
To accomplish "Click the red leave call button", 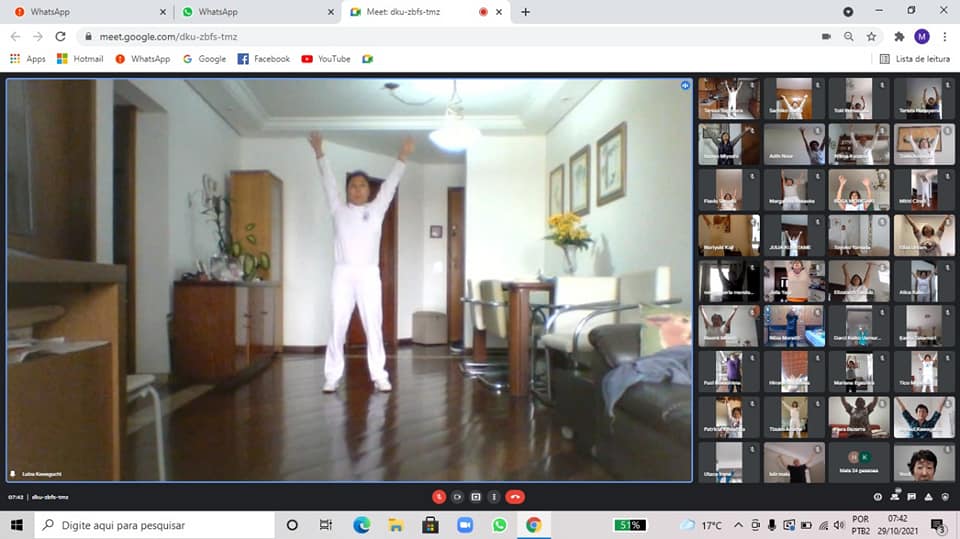I will click(515, 496).
